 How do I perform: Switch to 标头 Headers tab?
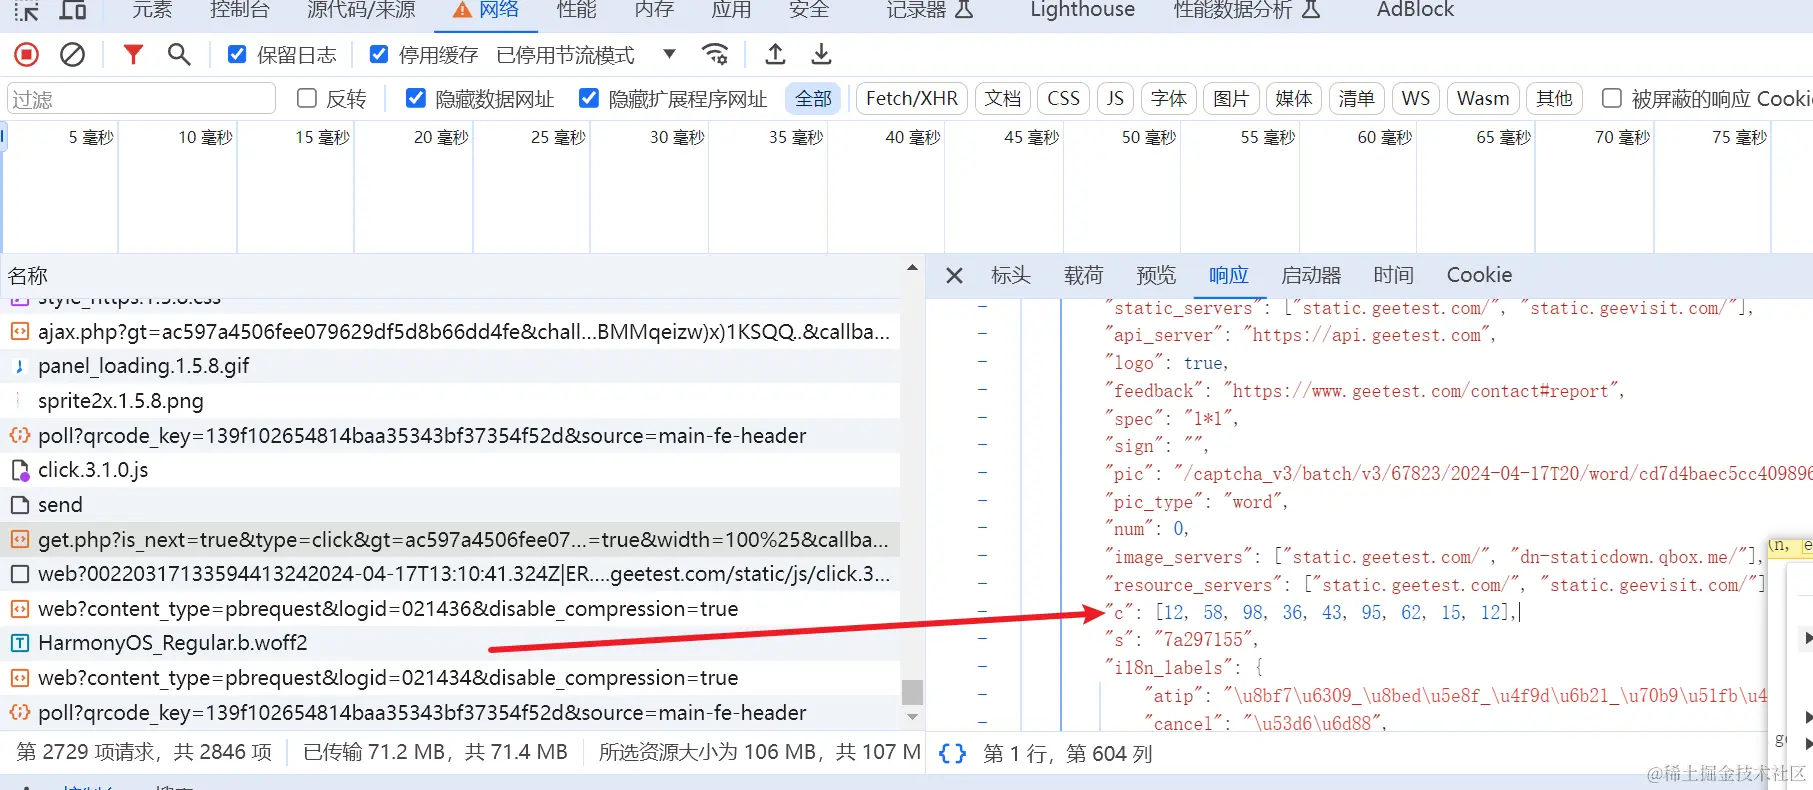click(x=1011, y=275)
